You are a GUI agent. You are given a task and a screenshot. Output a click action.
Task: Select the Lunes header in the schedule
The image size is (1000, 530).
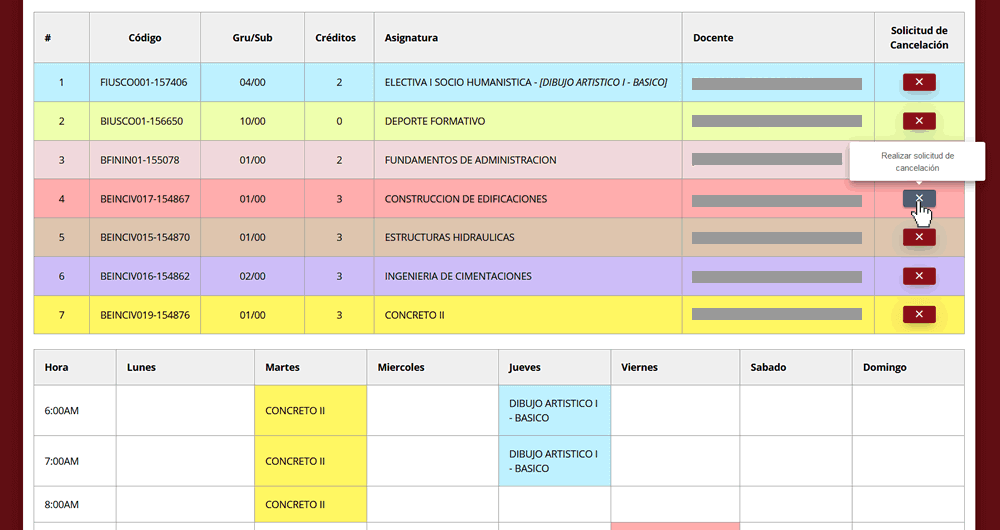point(141,367)
